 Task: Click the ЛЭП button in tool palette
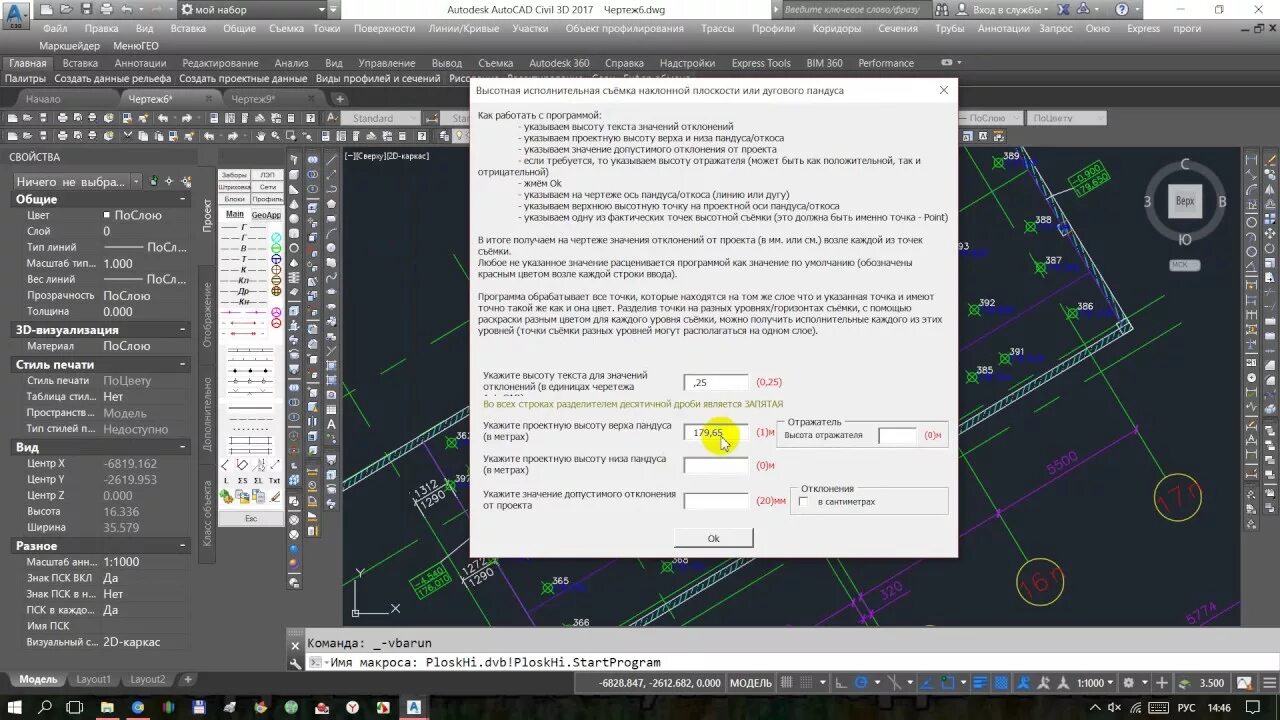[267, 175]
